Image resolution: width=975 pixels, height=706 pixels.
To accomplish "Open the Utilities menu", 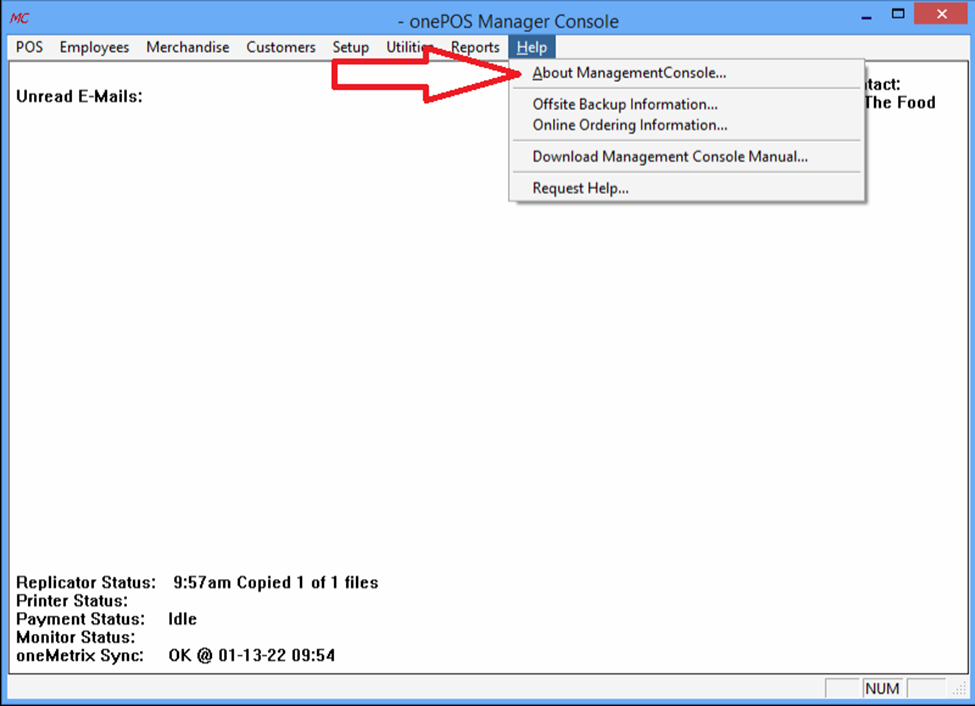I will click(x=409, y=47).
